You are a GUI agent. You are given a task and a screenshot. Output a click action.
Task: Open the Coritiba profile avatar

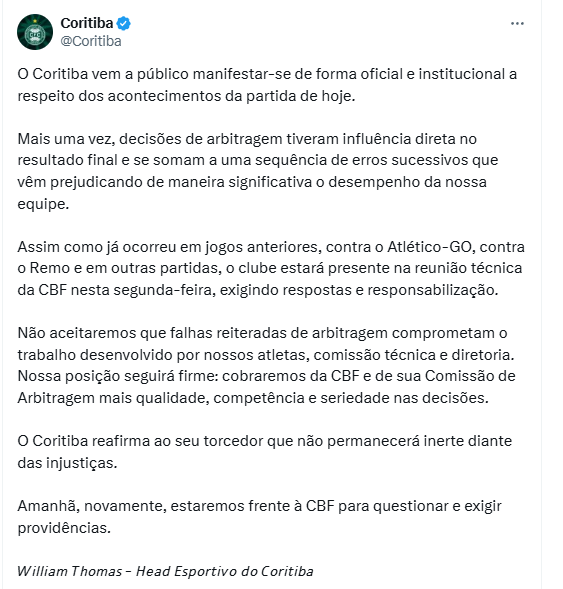tap(35, 32)
